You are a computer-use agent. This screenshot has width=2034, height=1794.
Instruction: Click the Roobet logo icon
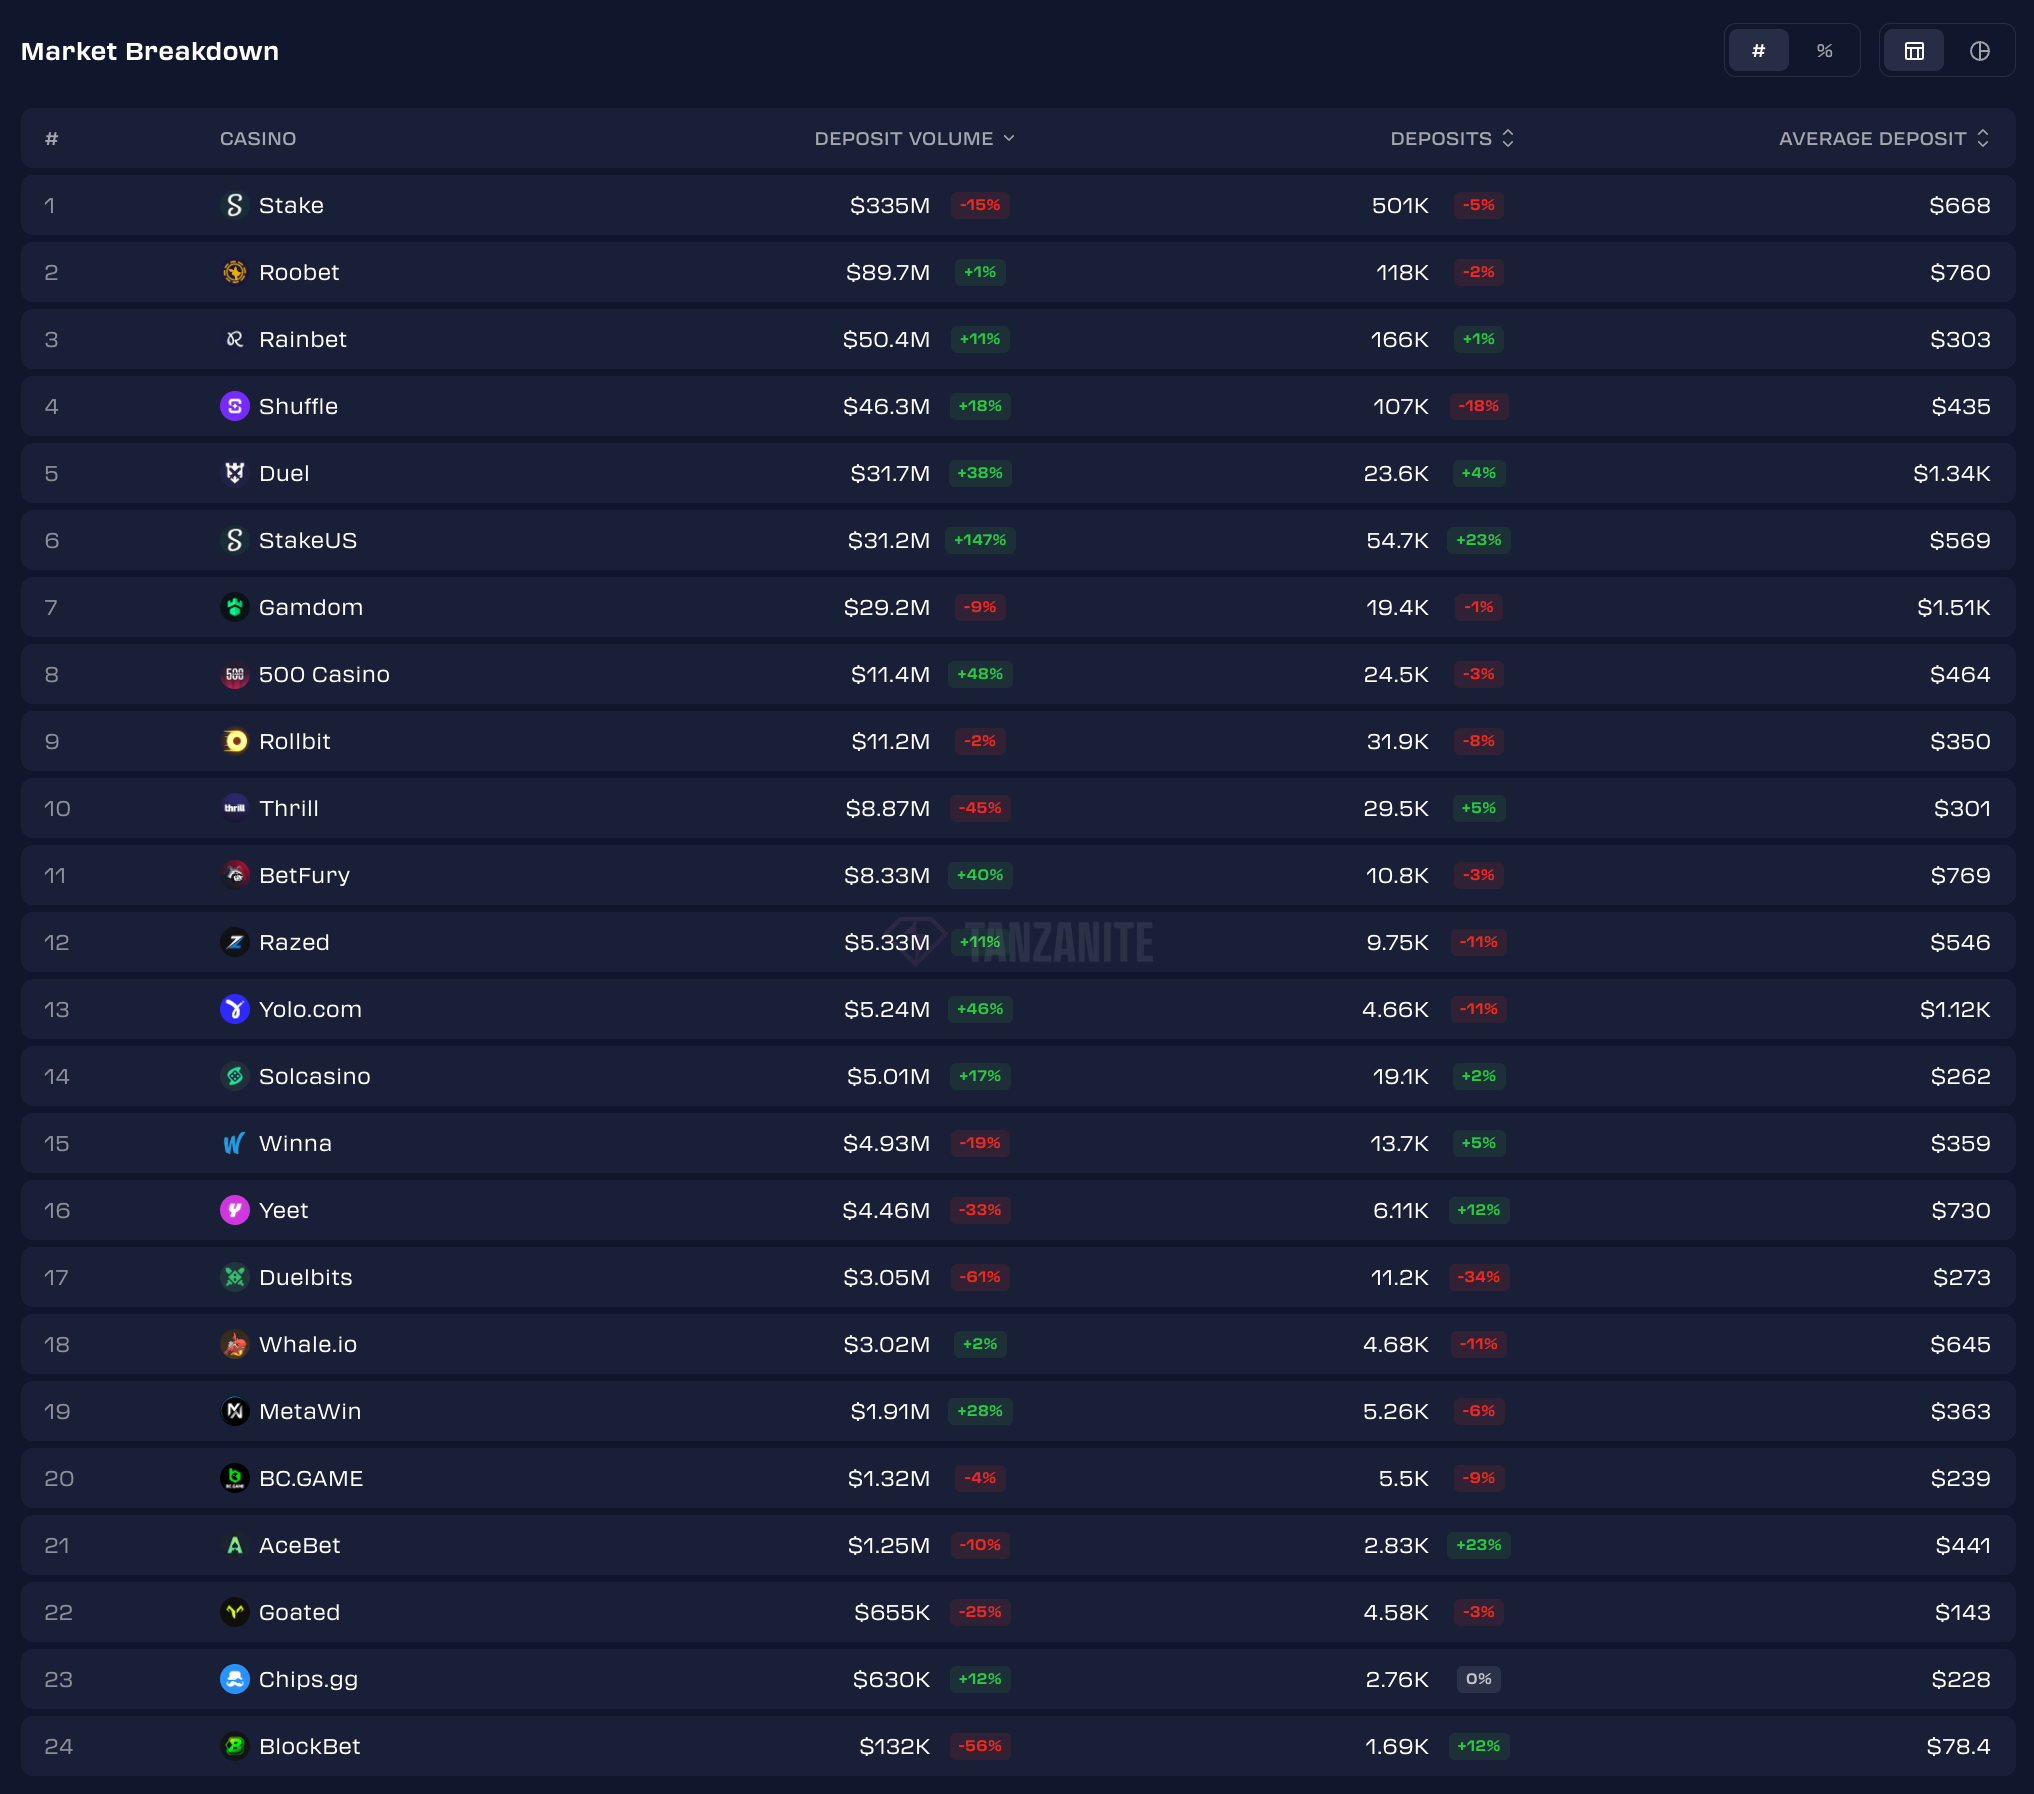pos(234,272)
